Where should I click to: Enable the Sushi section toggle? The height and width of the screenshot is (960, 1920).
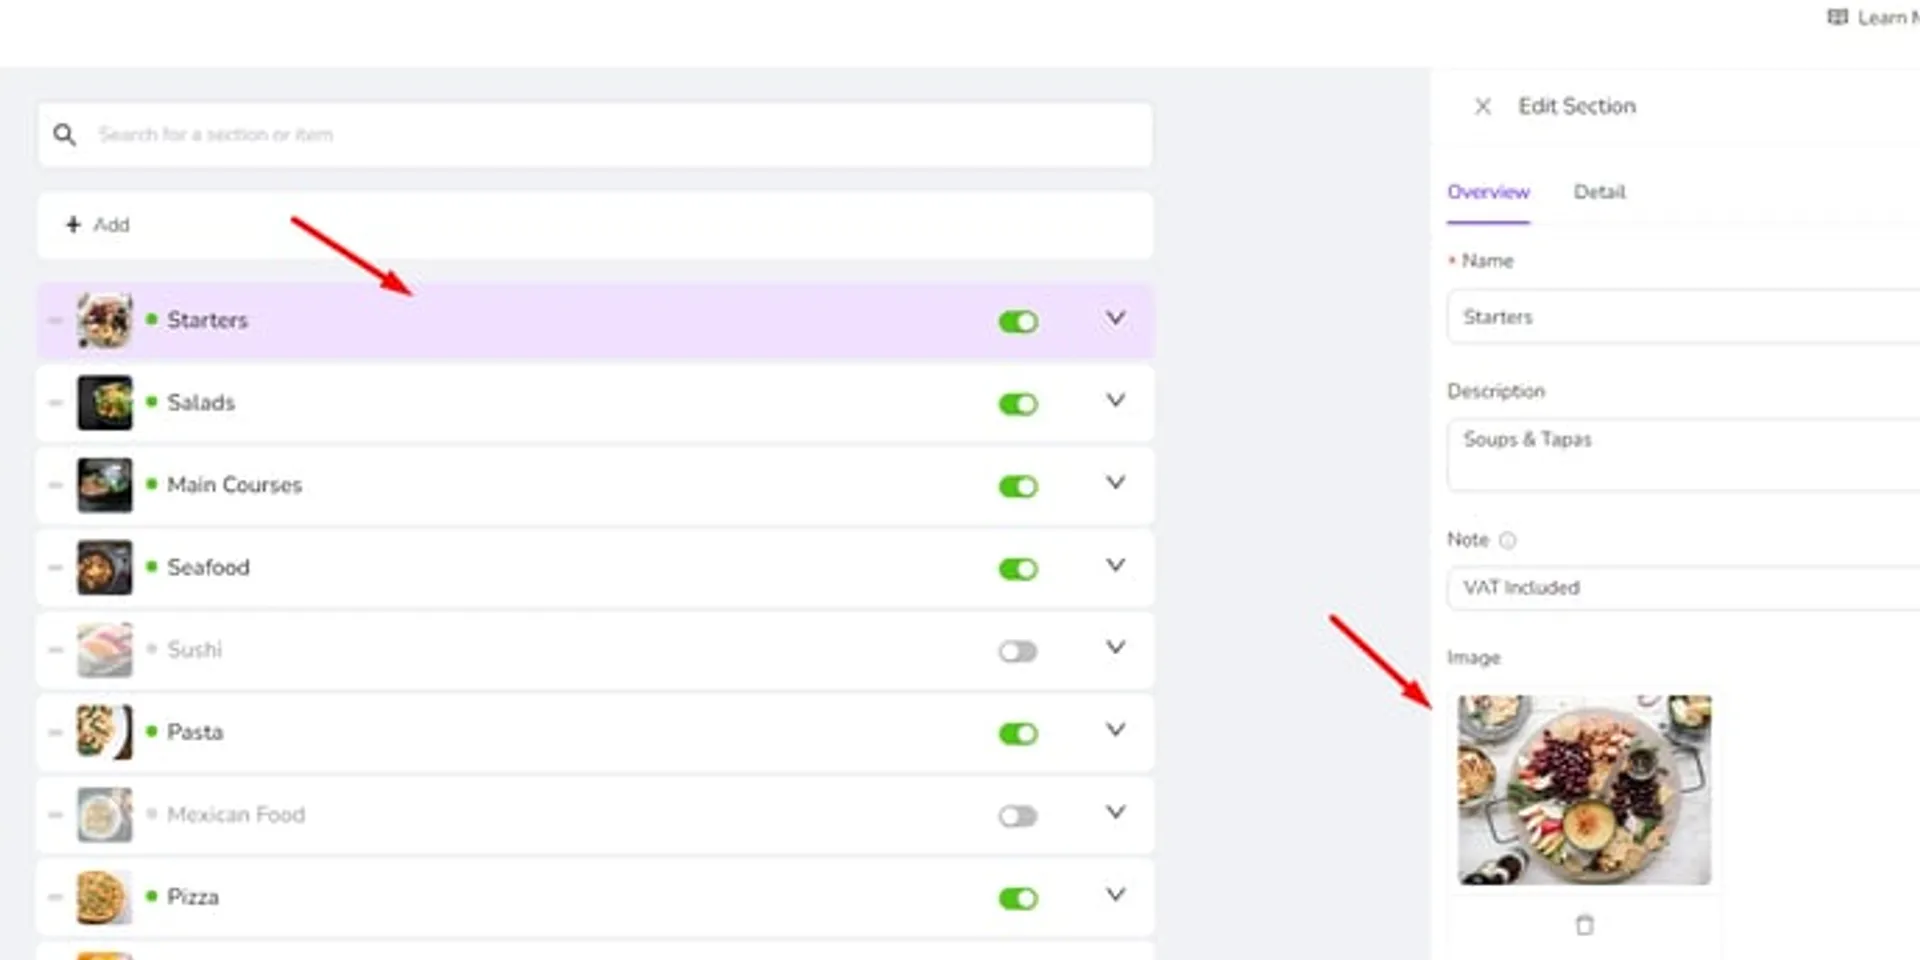click(1018, 651)
